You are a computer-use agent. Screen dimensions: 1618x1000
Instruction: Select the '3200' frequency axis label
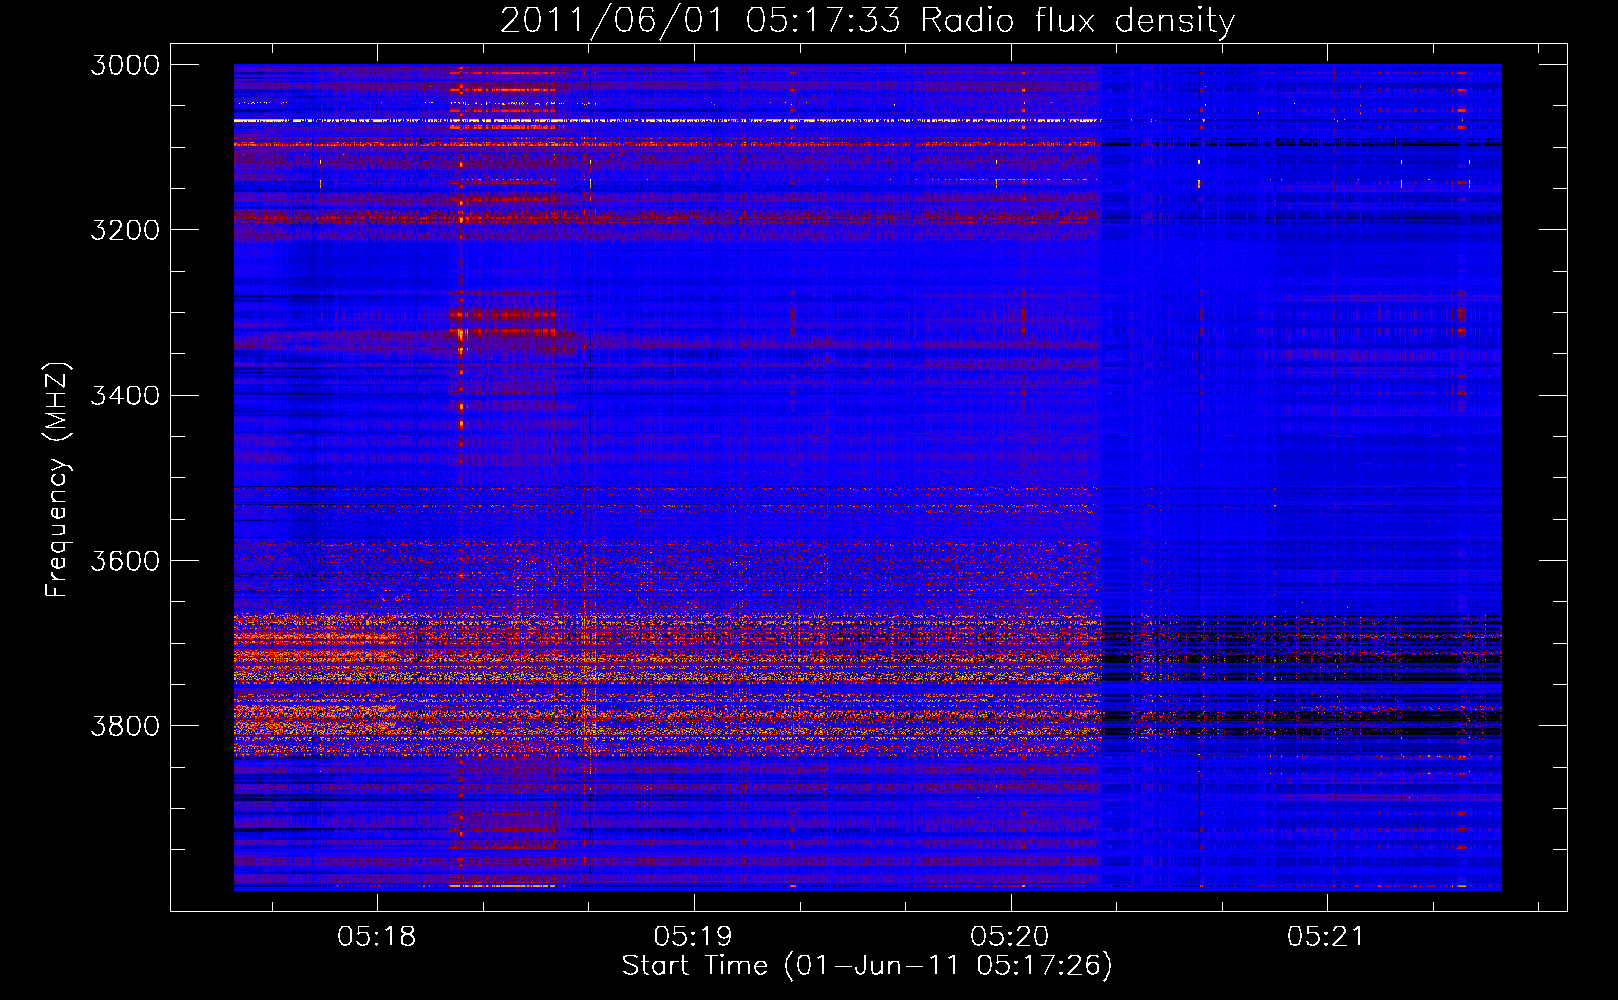(125, 230)
